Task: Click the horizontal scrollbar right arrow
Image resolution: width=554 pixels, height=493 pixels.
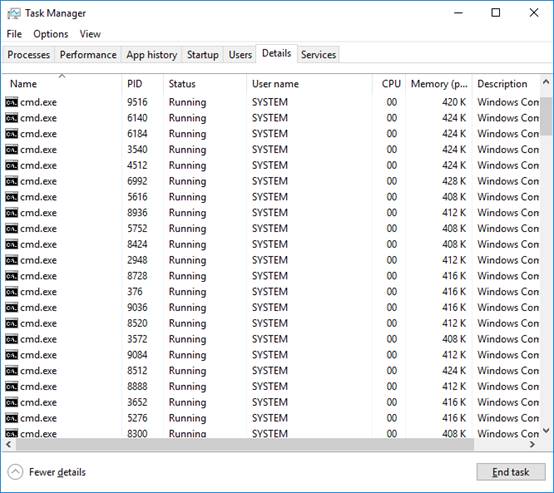Action: (533, 445)
